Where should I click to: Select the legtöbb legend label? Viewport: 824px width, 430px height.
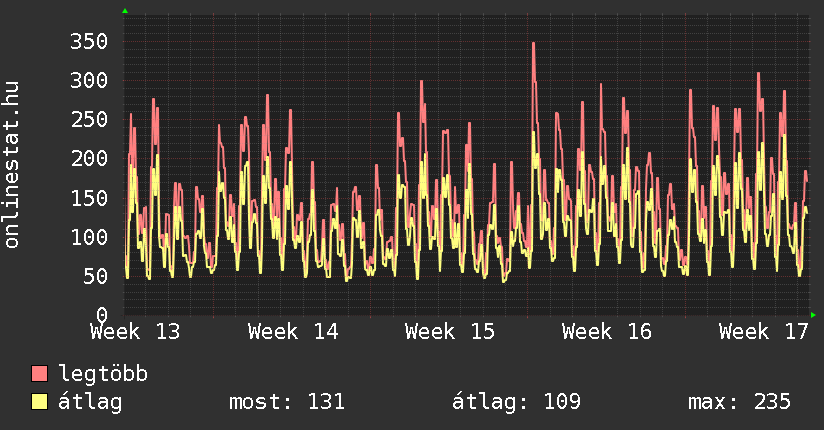tap(103, 374)
